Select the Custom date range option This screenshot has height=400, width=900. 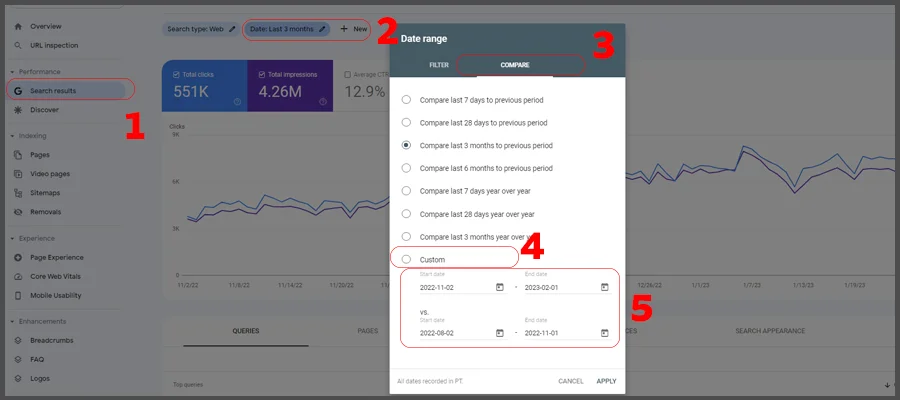click(x=406, y=259)
